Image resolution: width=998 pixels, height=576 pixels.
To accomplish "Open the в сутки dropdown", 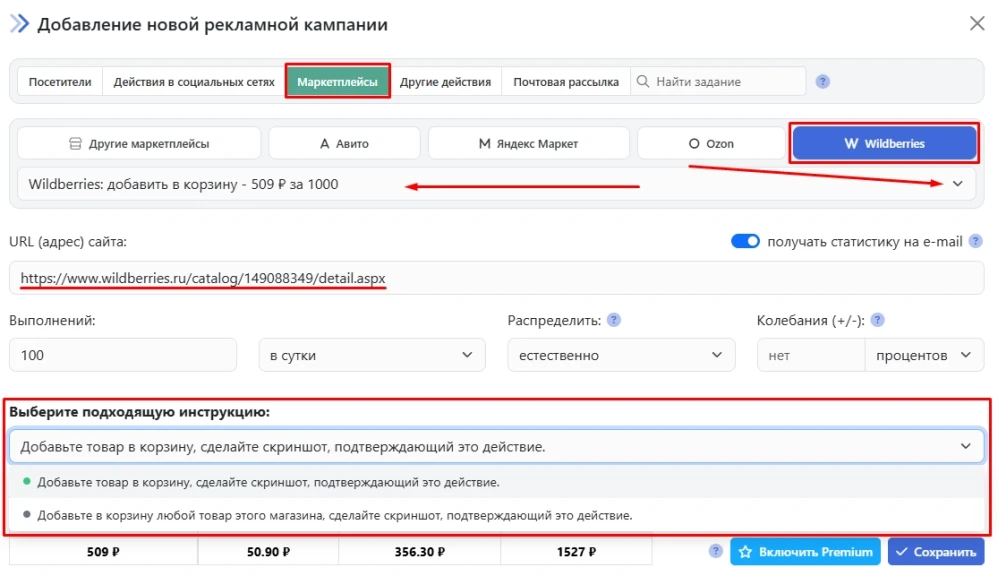I will coord(371,355).
